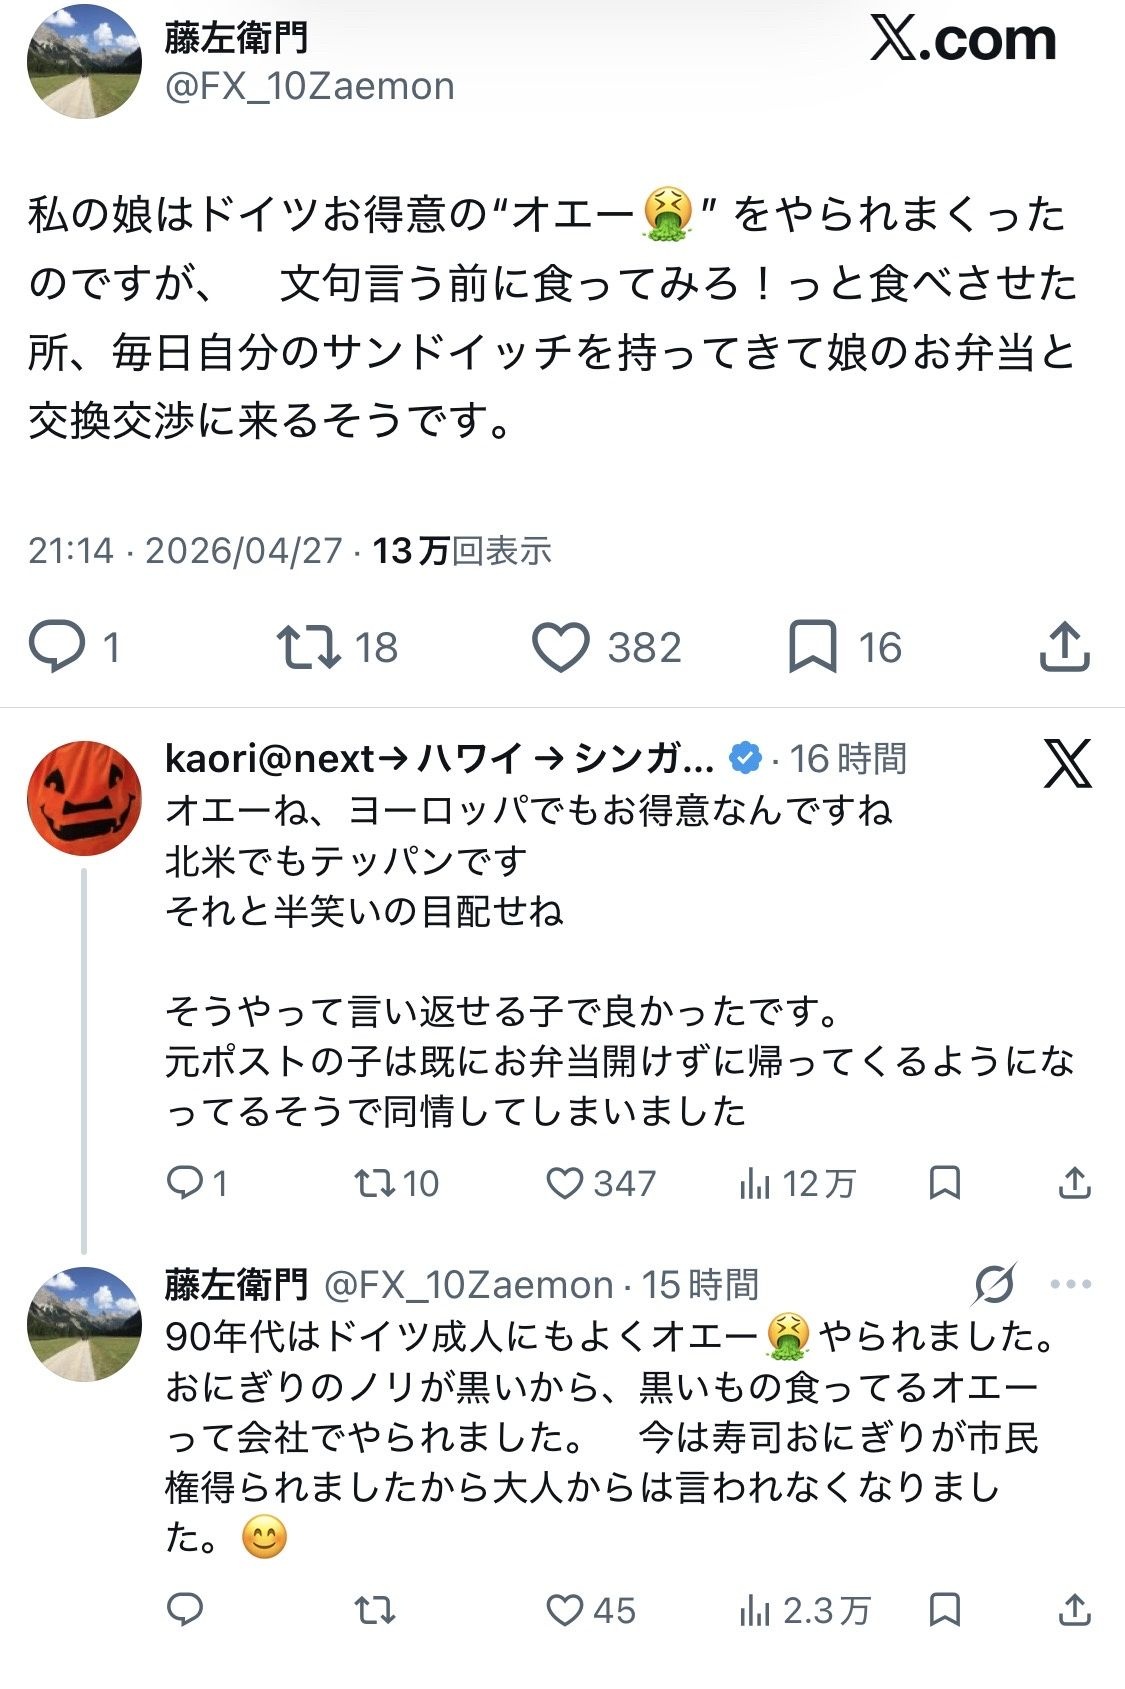
Task: Tap 藤左衛門's avatar in the main post
Action: (84, 62)
